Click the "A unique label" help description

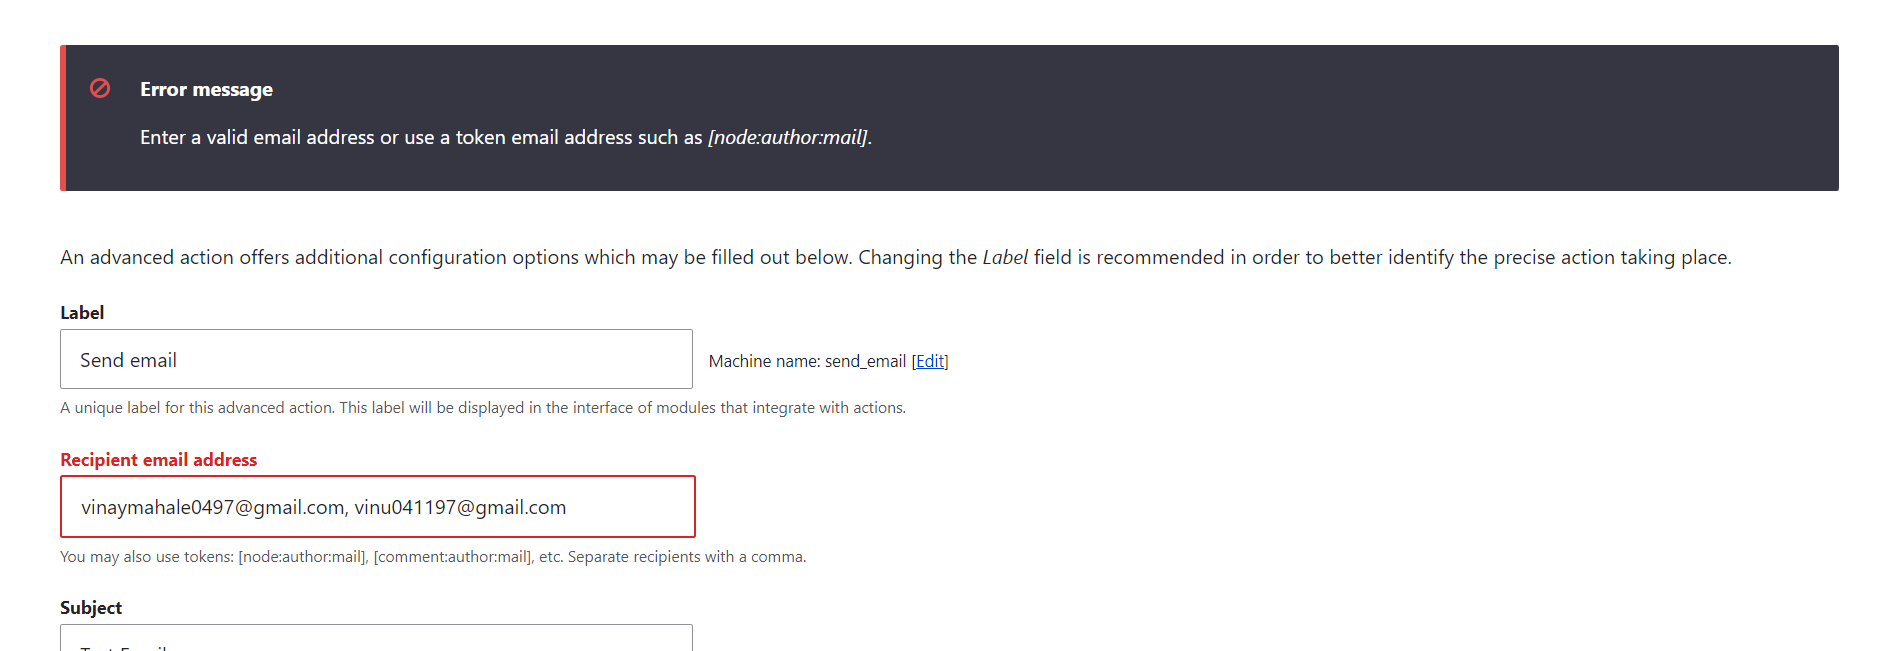482,407
